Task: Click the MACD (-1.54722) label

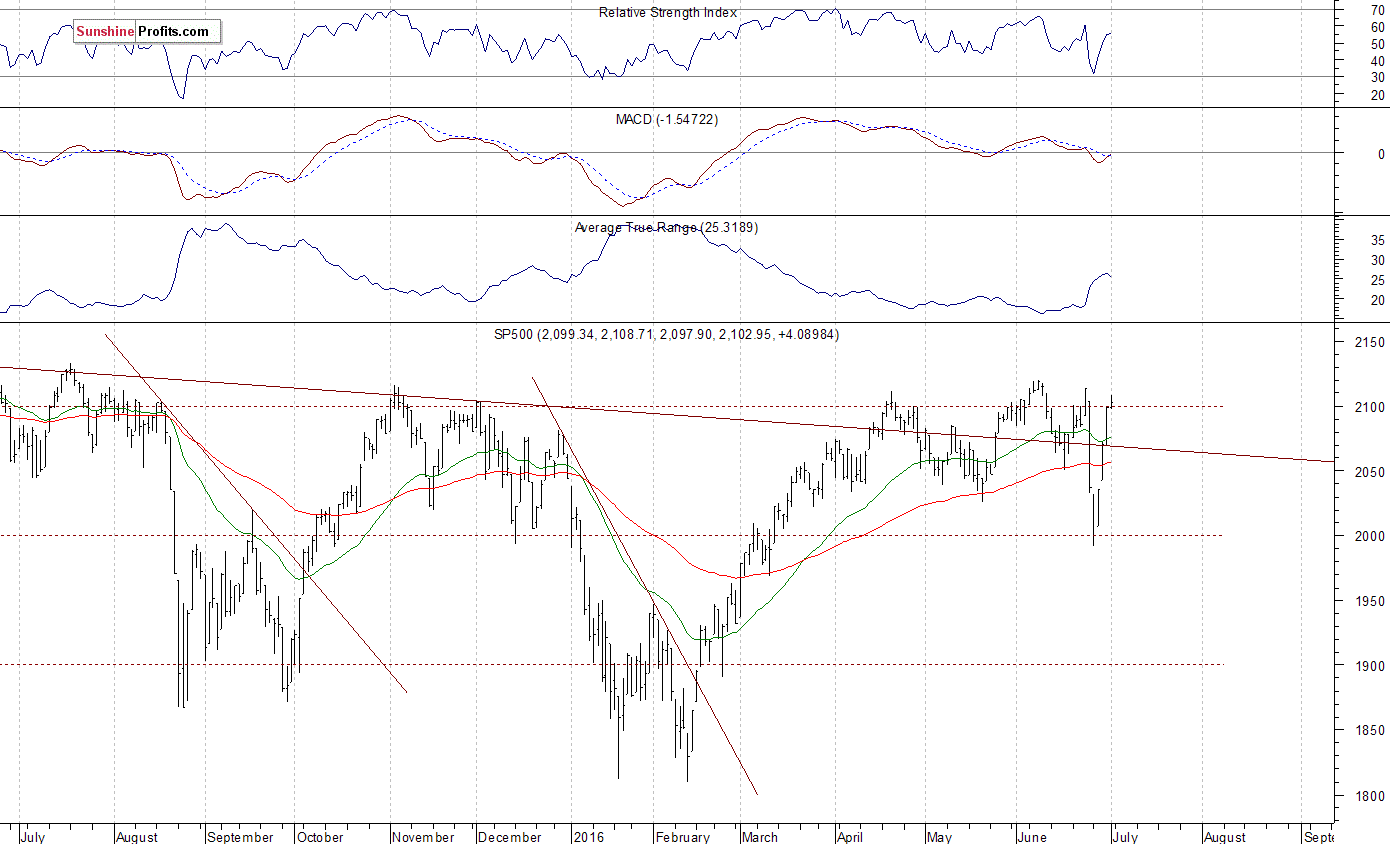Action: [x=667, y=119]
